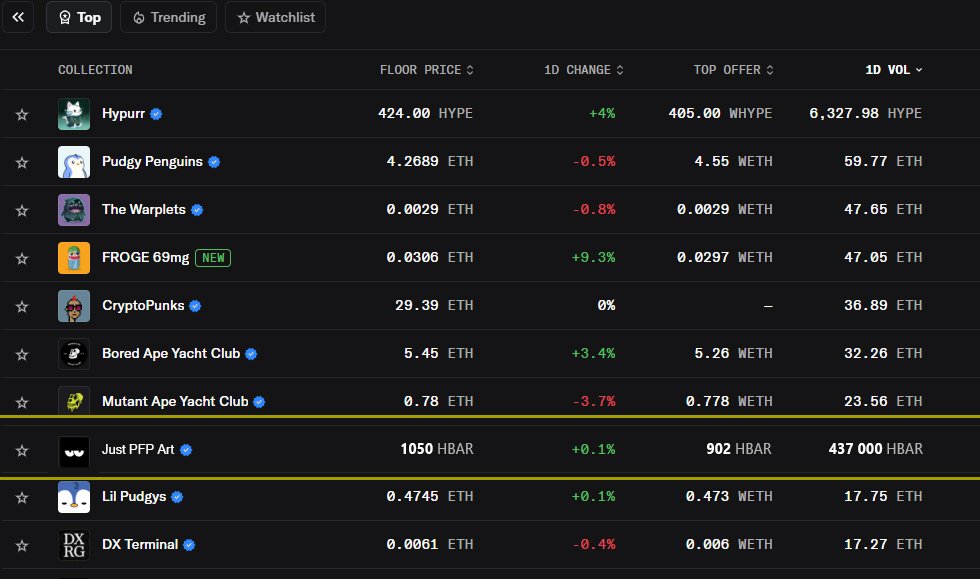The width and height of the screenshot is (980, 579).
Task: Select Pudgy Penguins floor price 4.2689 ETH
Action: pyautogui.click(x=430, y=161)
